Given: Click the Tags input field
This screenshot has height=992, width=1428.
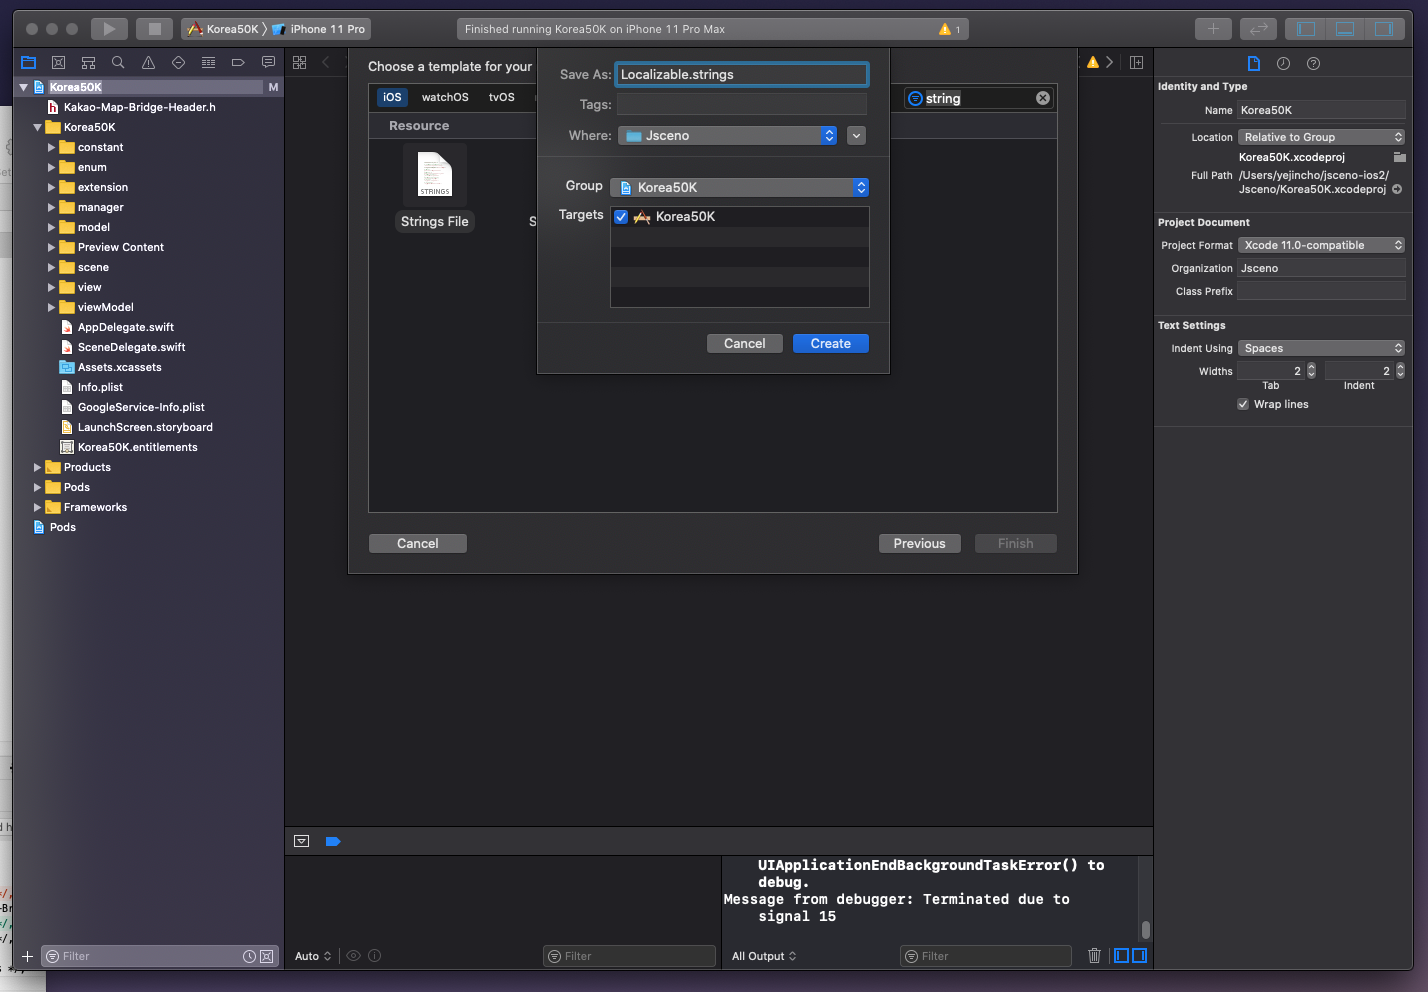Looking at the screenshot, I should pyautogui.click(x=741, y=104).
